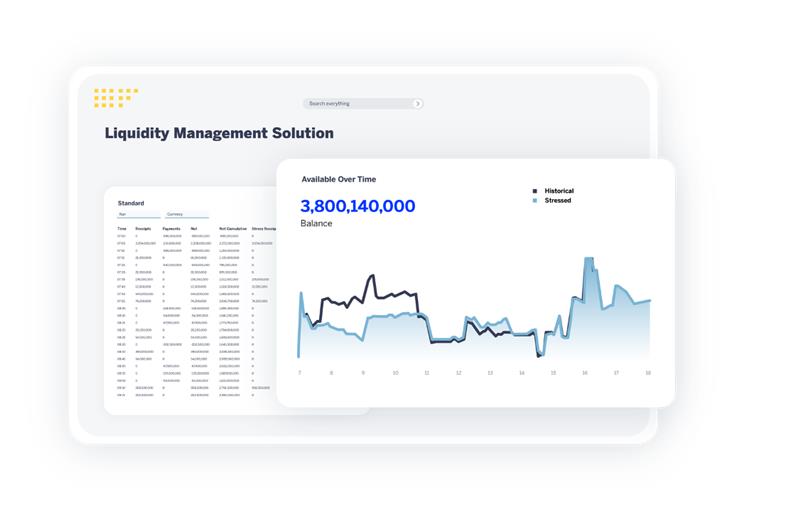
Task: Click the 12 tick on chart axis
Action: click(459, 373)
